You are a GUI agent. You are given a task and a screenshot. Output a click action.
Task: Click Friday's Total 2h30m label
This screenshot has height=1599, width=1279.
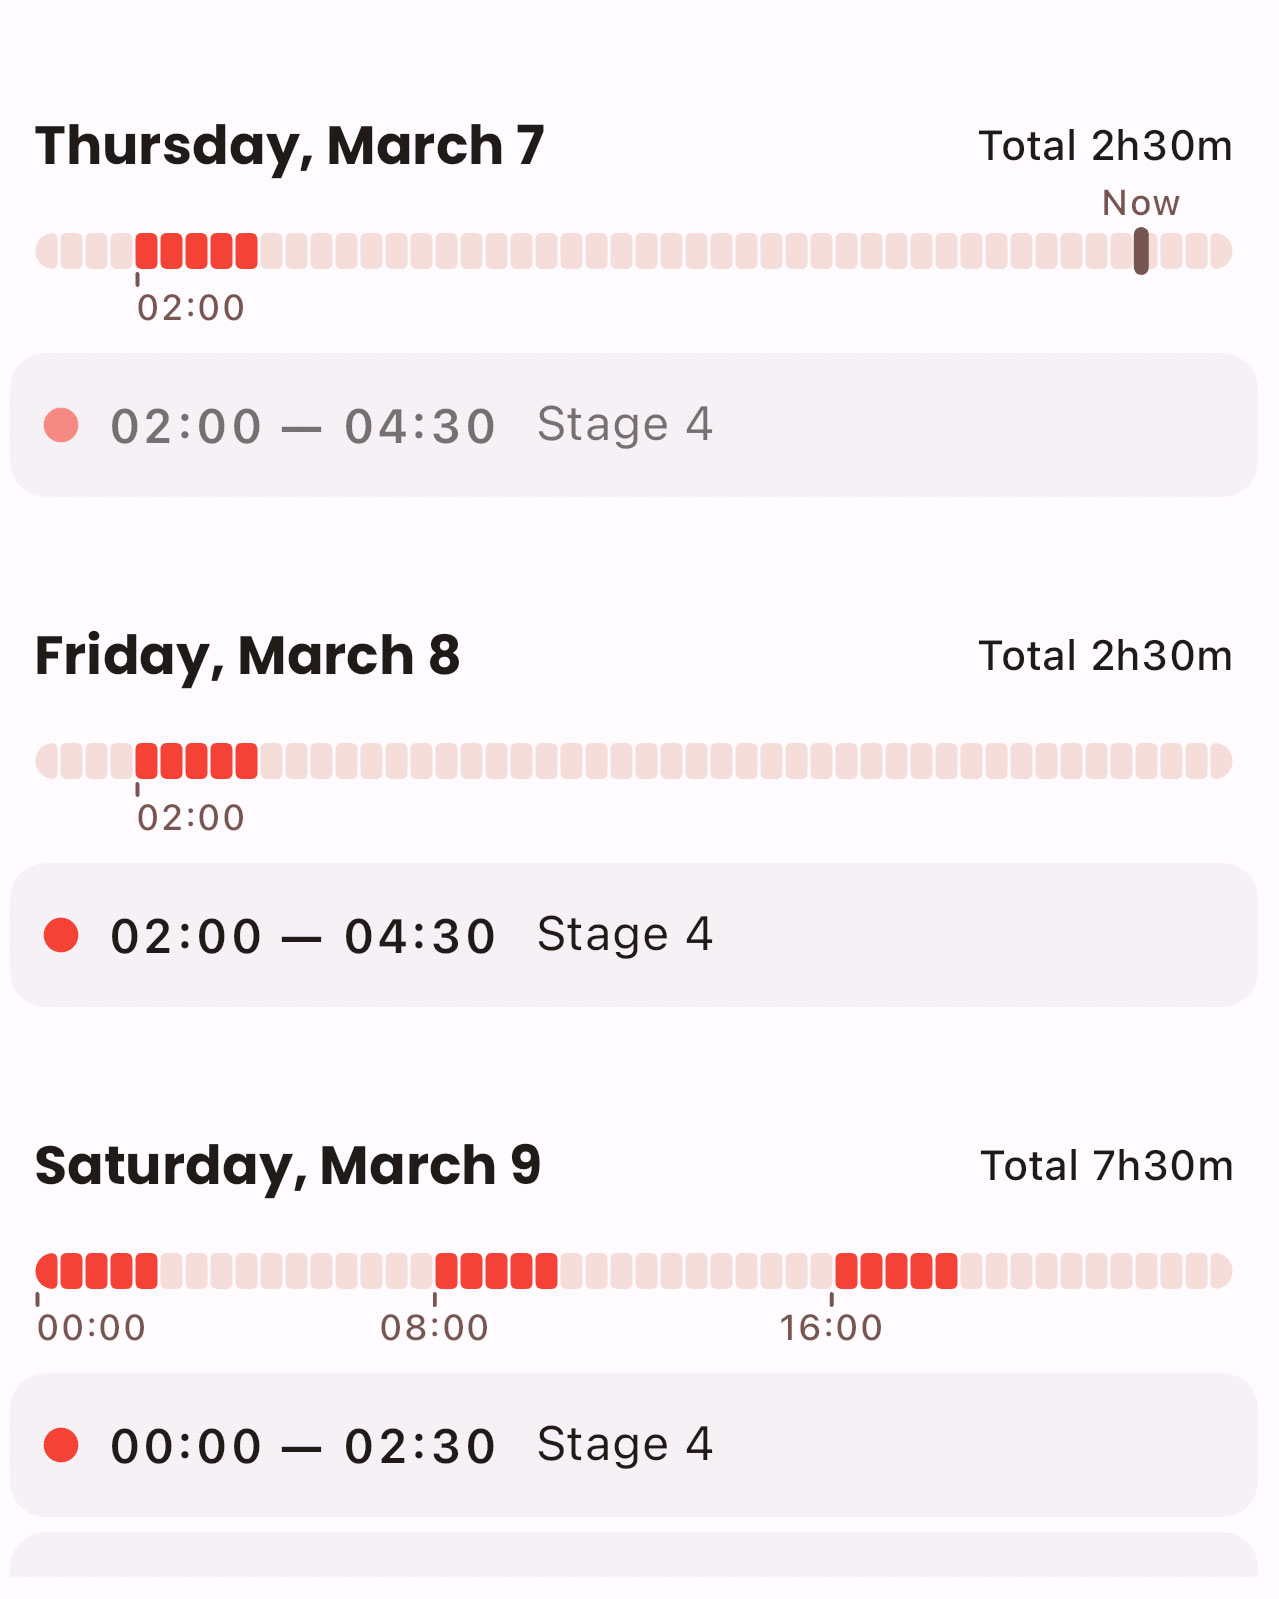[1105, 656]
